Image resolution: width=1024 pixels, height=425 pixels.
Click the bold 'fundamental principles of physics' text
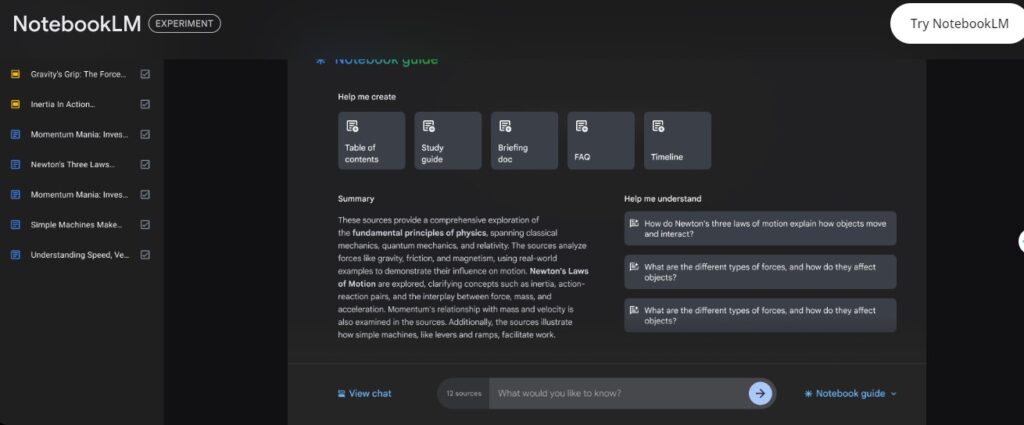point(419,232)
